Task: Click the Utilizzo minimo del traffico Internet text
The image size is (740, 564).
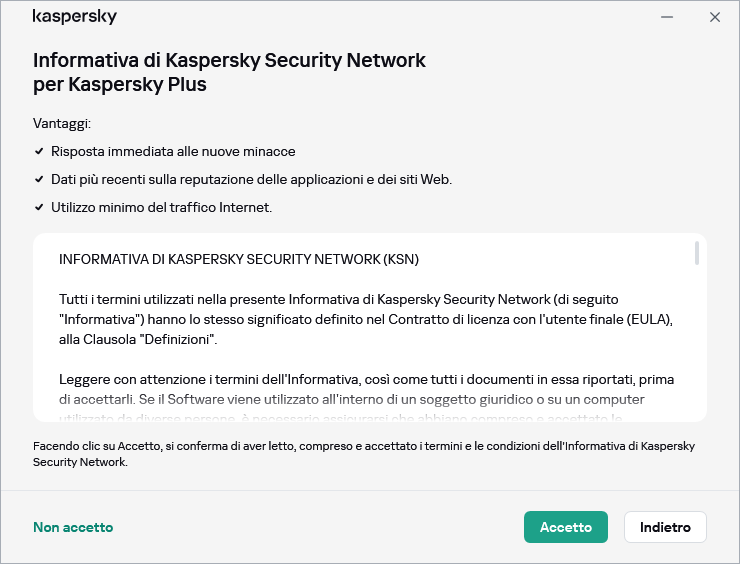Action: 162,207
